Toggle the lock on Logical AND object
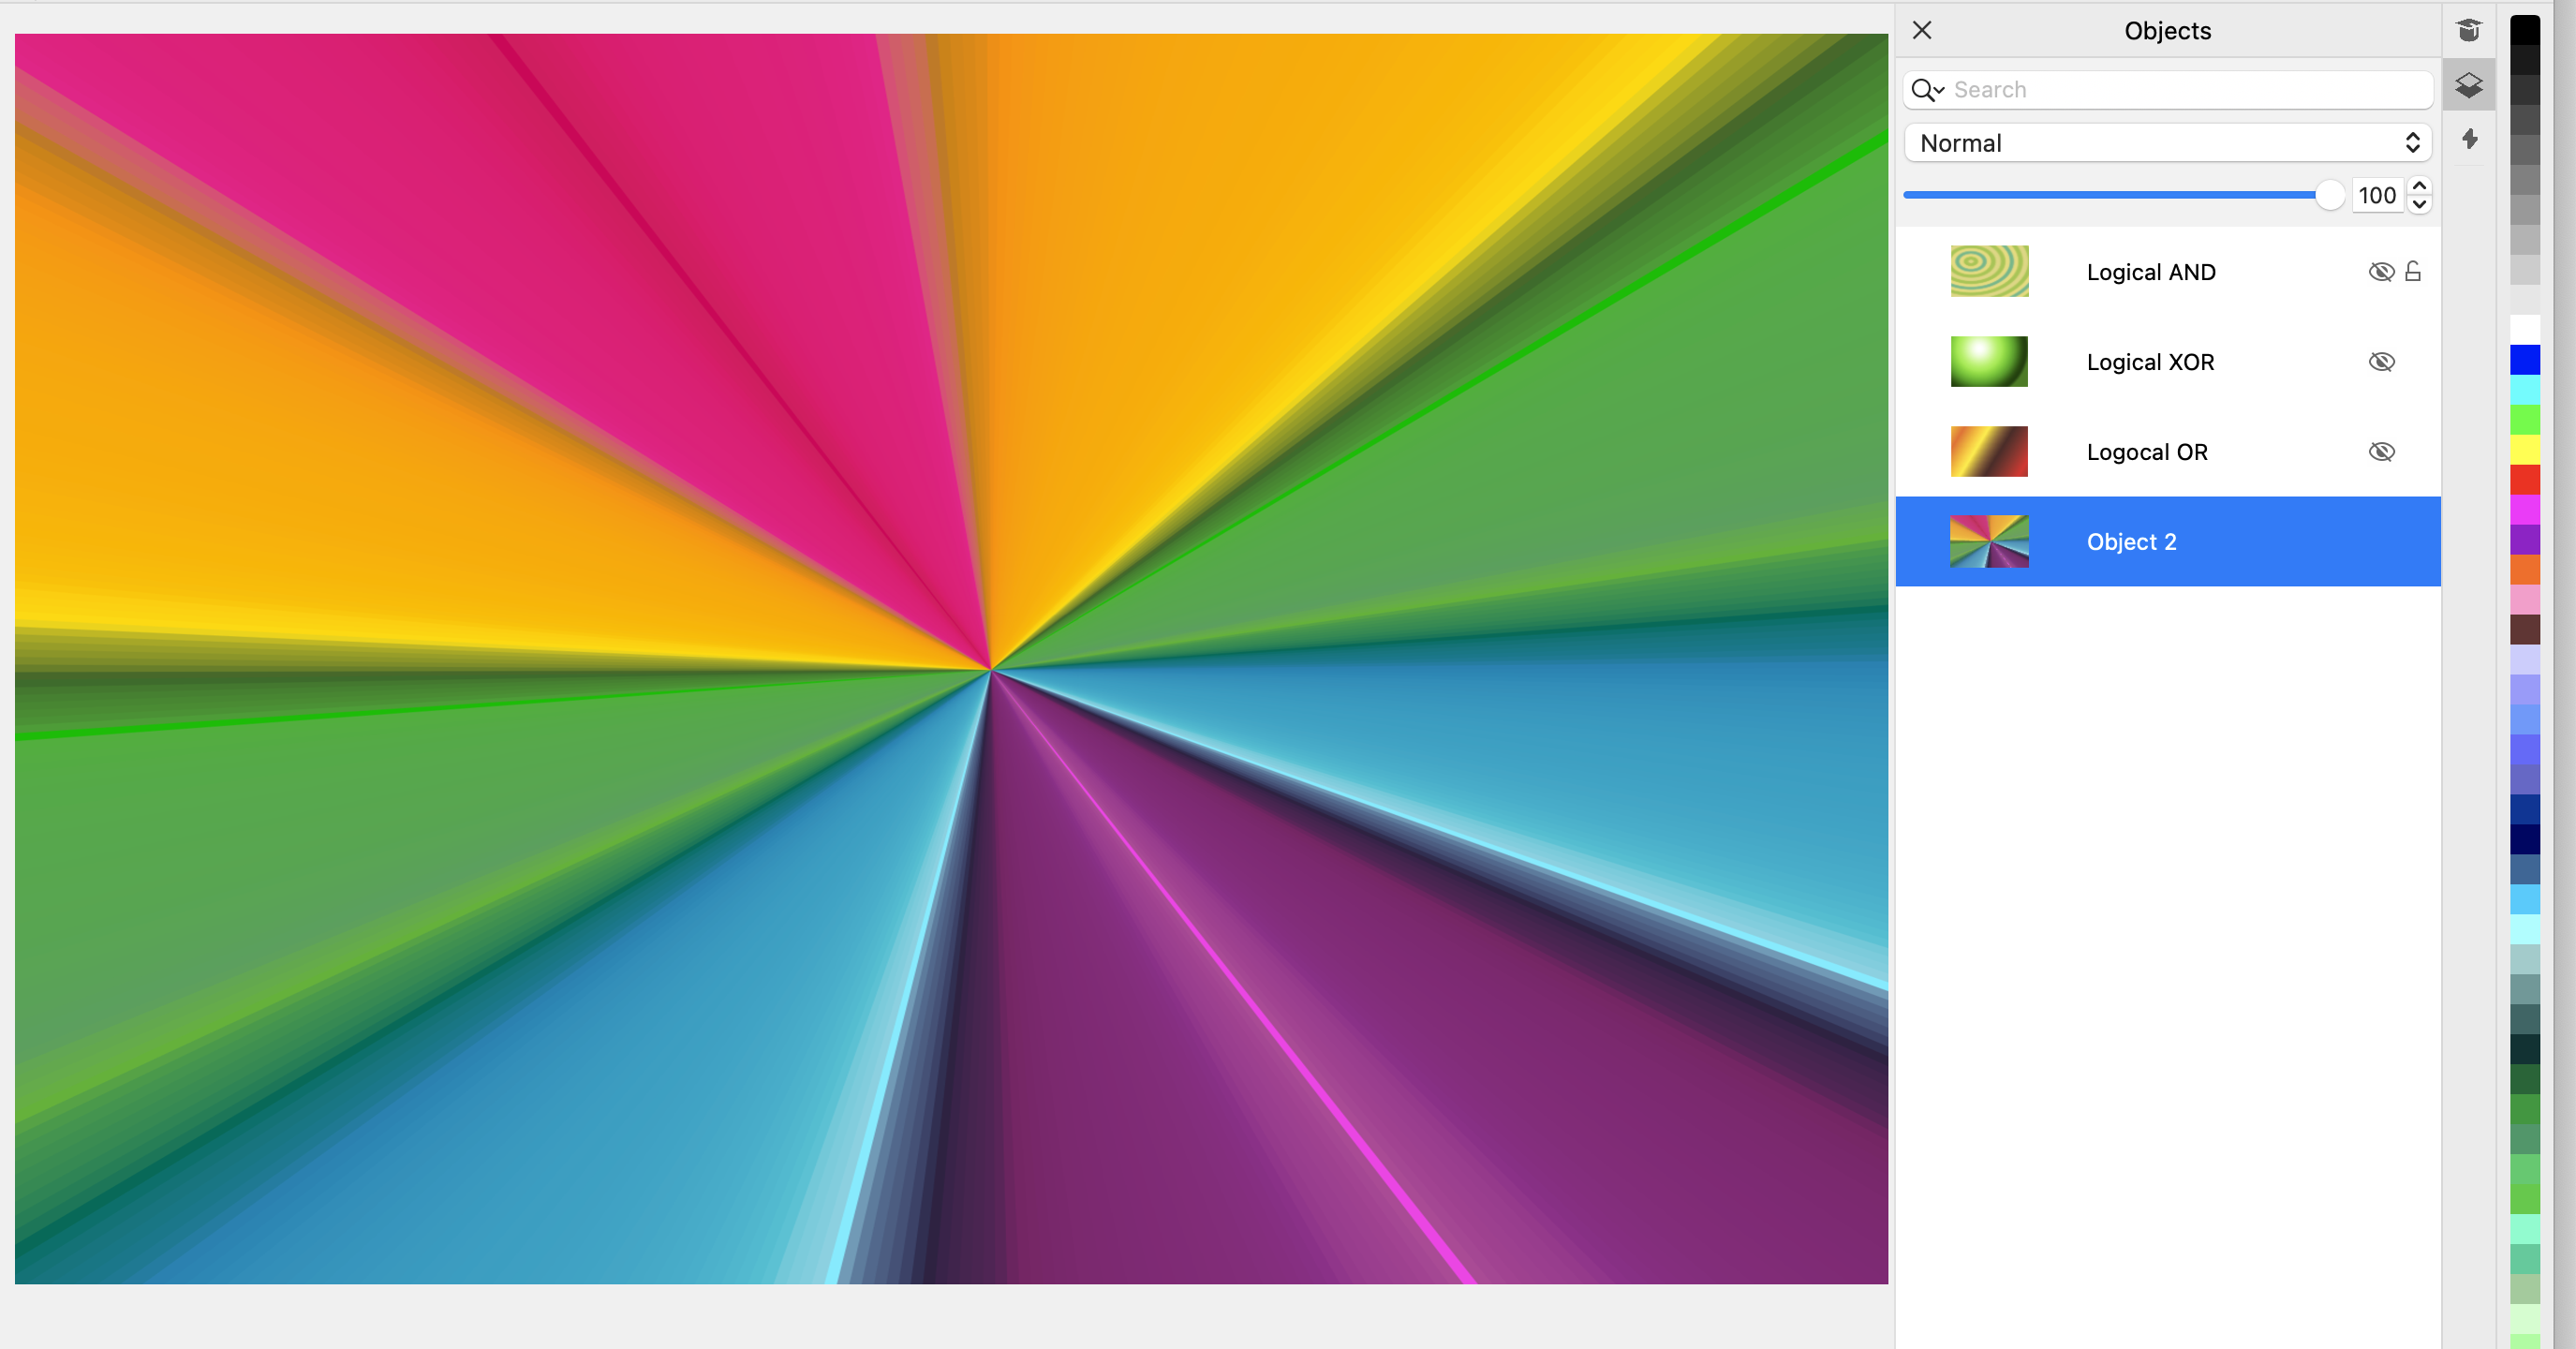Viewport: 2576px width, 1349px height. tap(2413, 271)
